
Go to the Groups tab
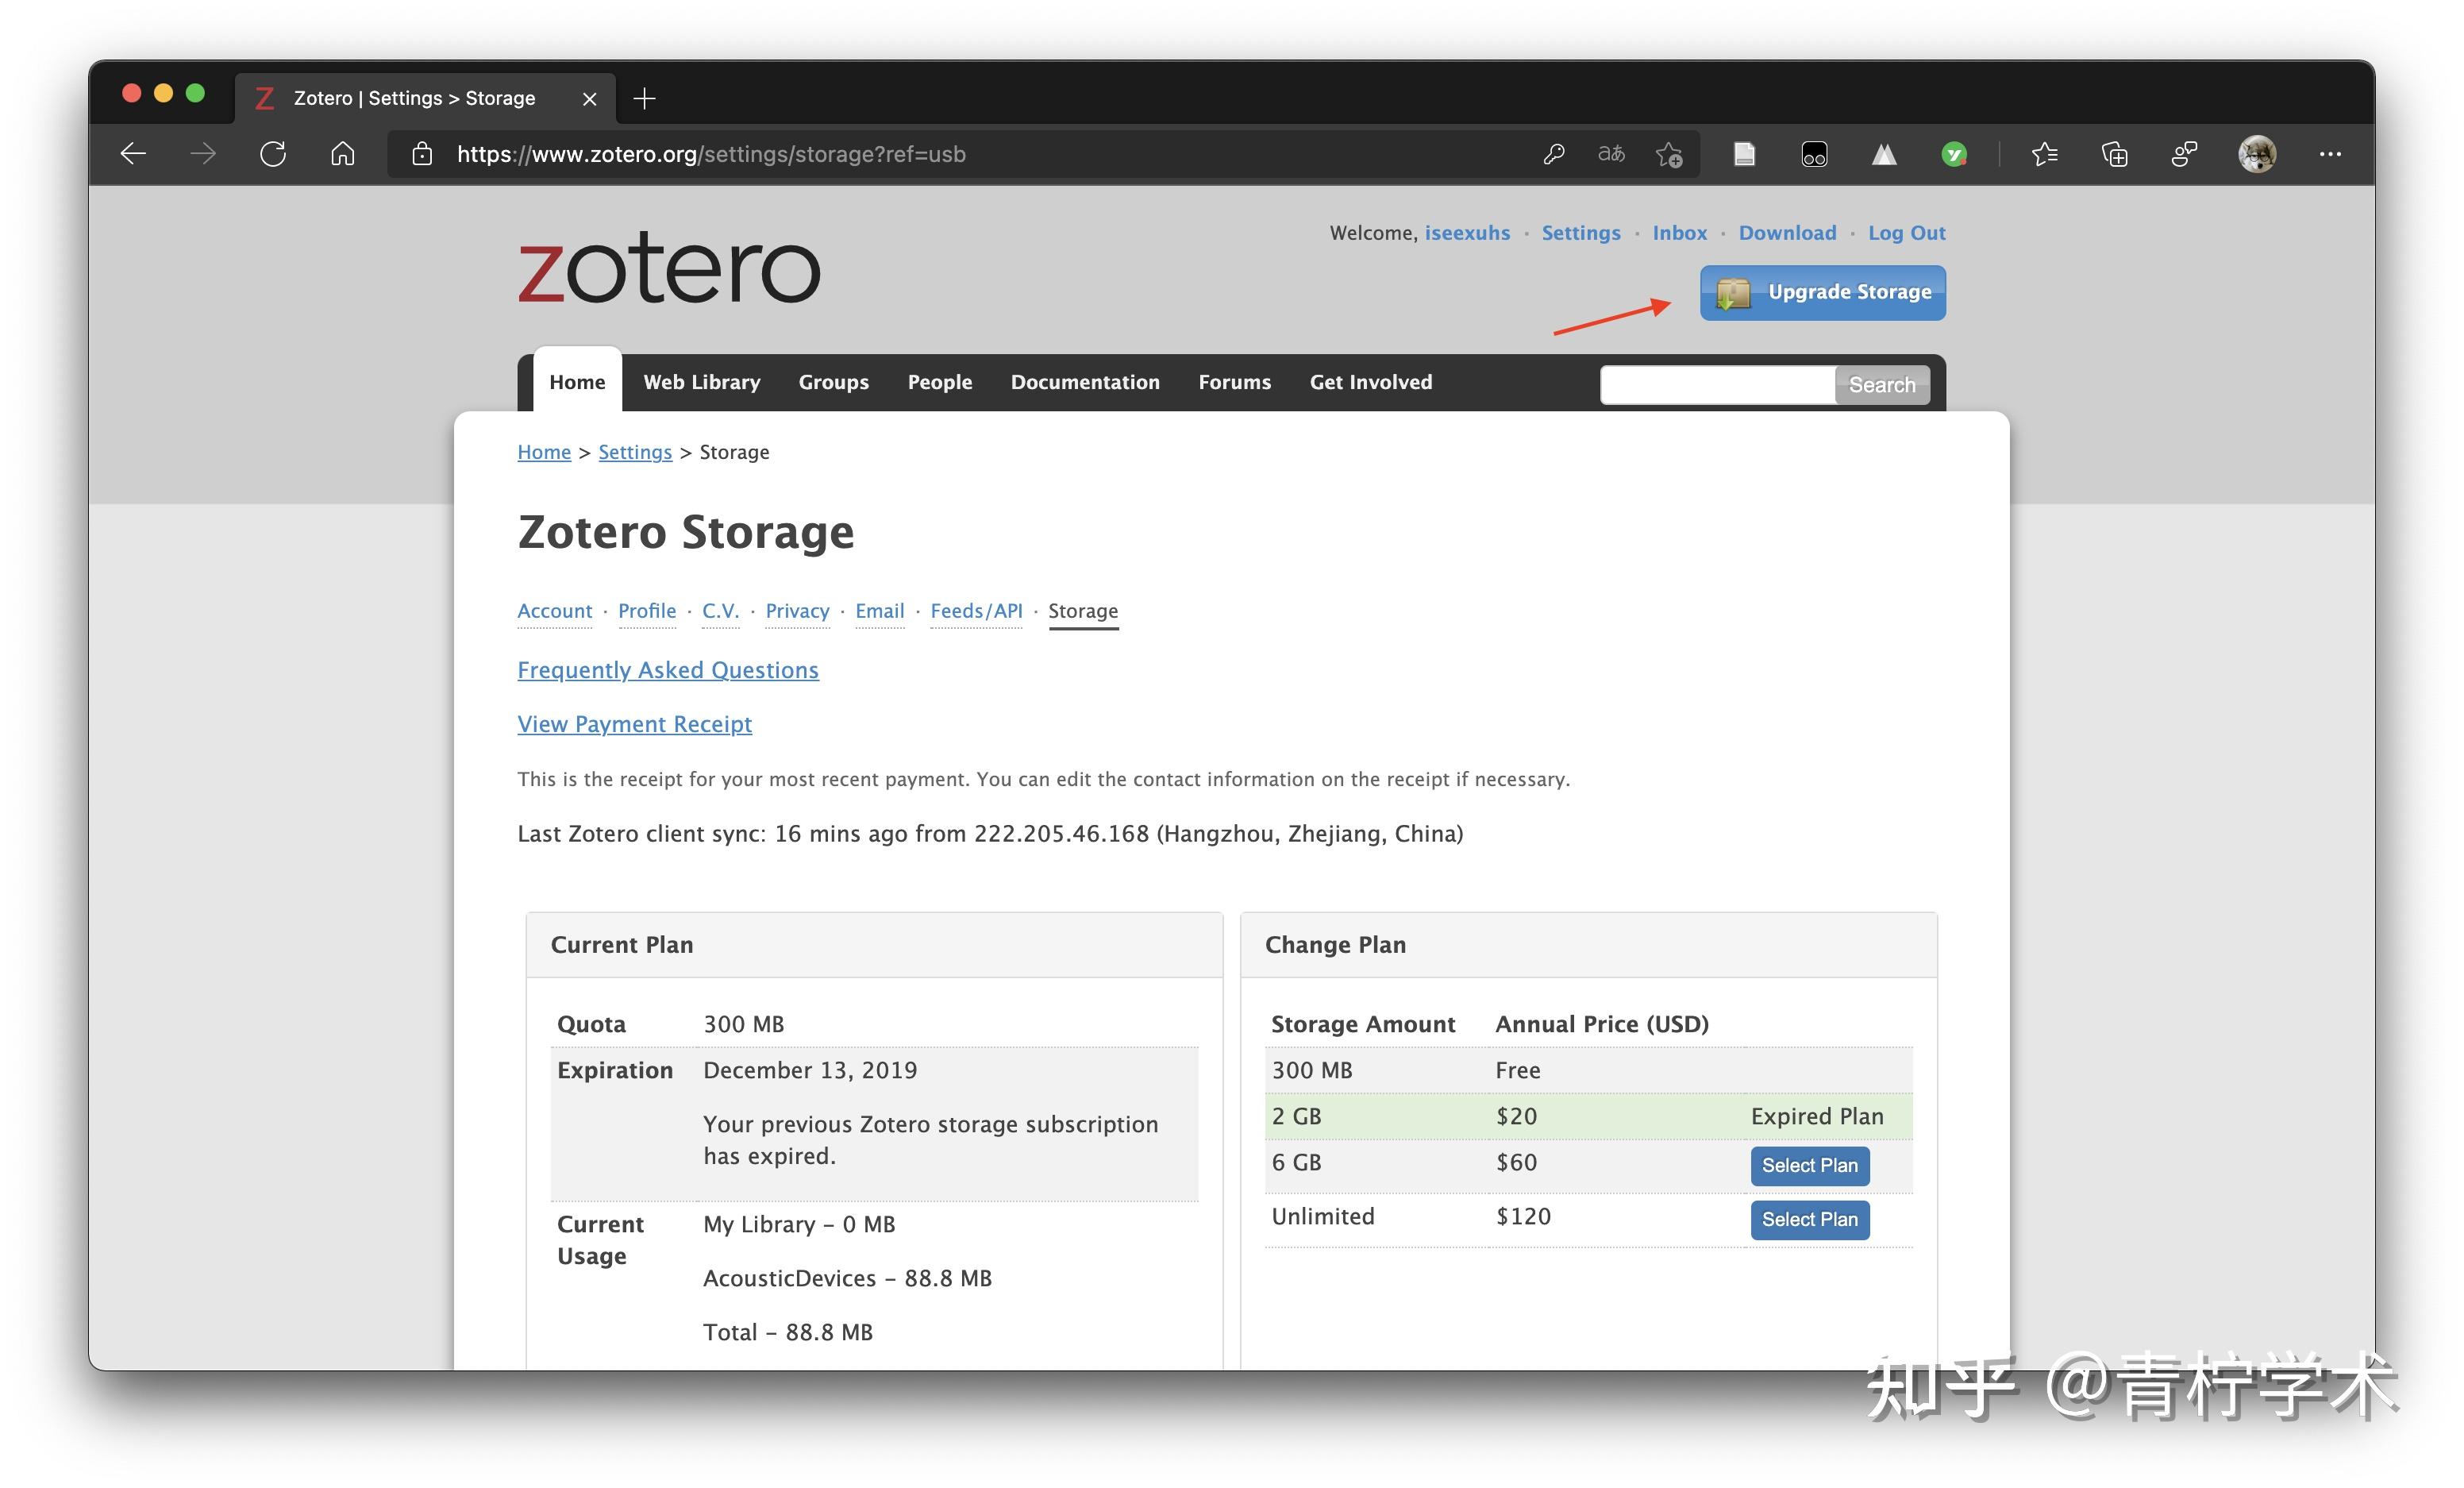tap(833, 382)
